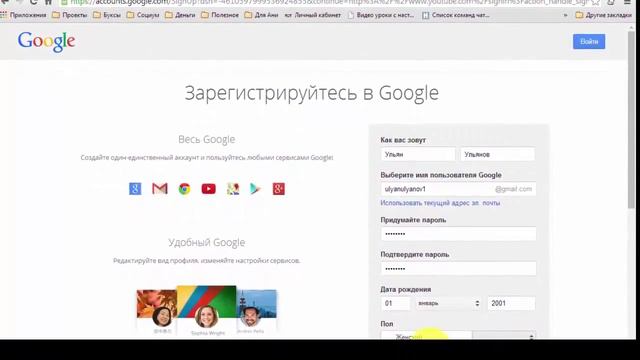The height and width of the screenshot is (360, 640).
Task: Open the Видео уроки bookmark
Action: pos(381,15)
